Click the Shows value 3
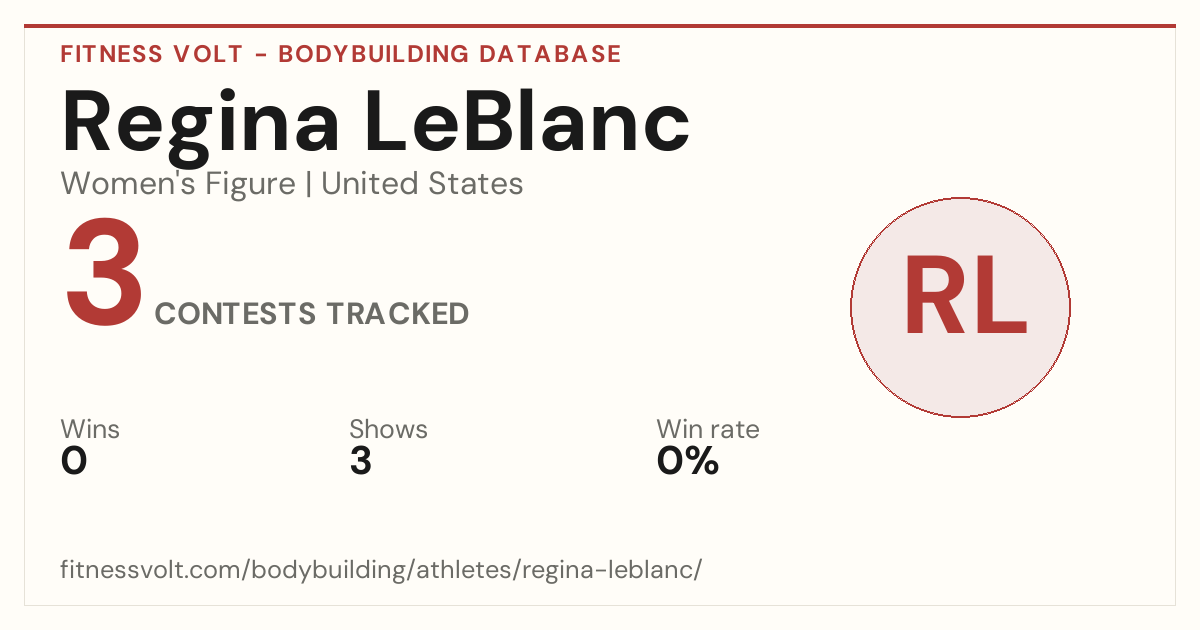Screen dimensions: 1200x630 pos(361,462)
